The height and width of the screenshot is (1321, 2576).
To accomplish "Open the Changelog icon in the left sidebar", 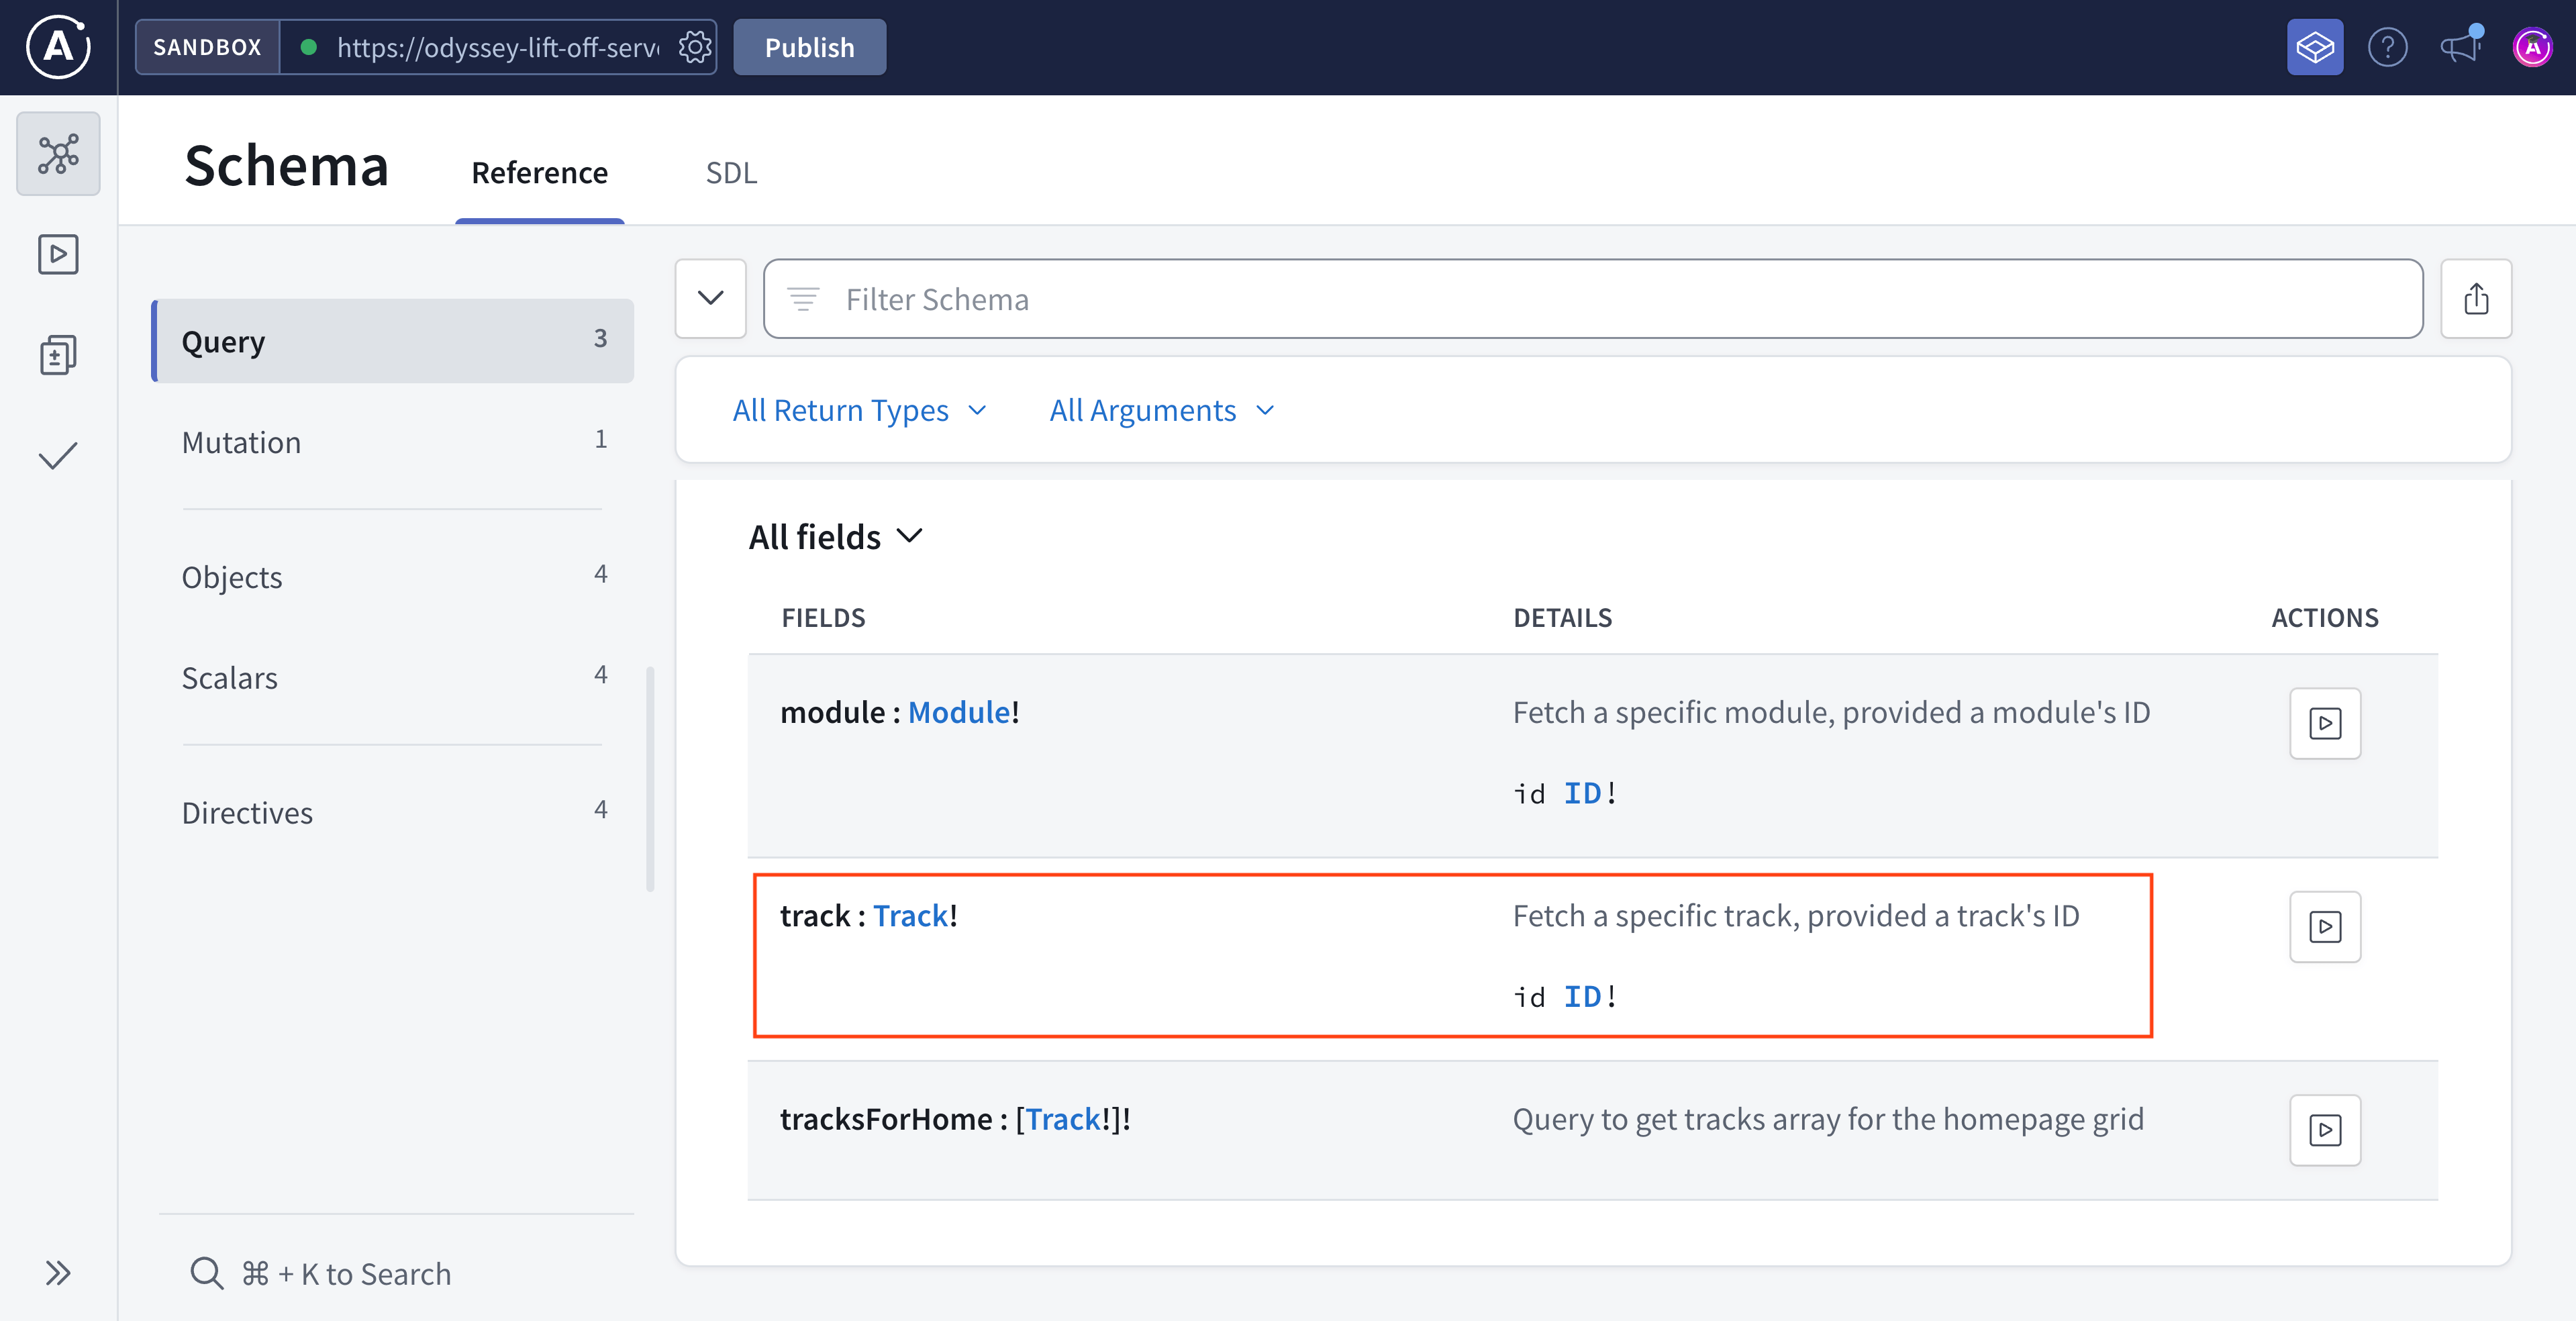I will pos(57,354).
